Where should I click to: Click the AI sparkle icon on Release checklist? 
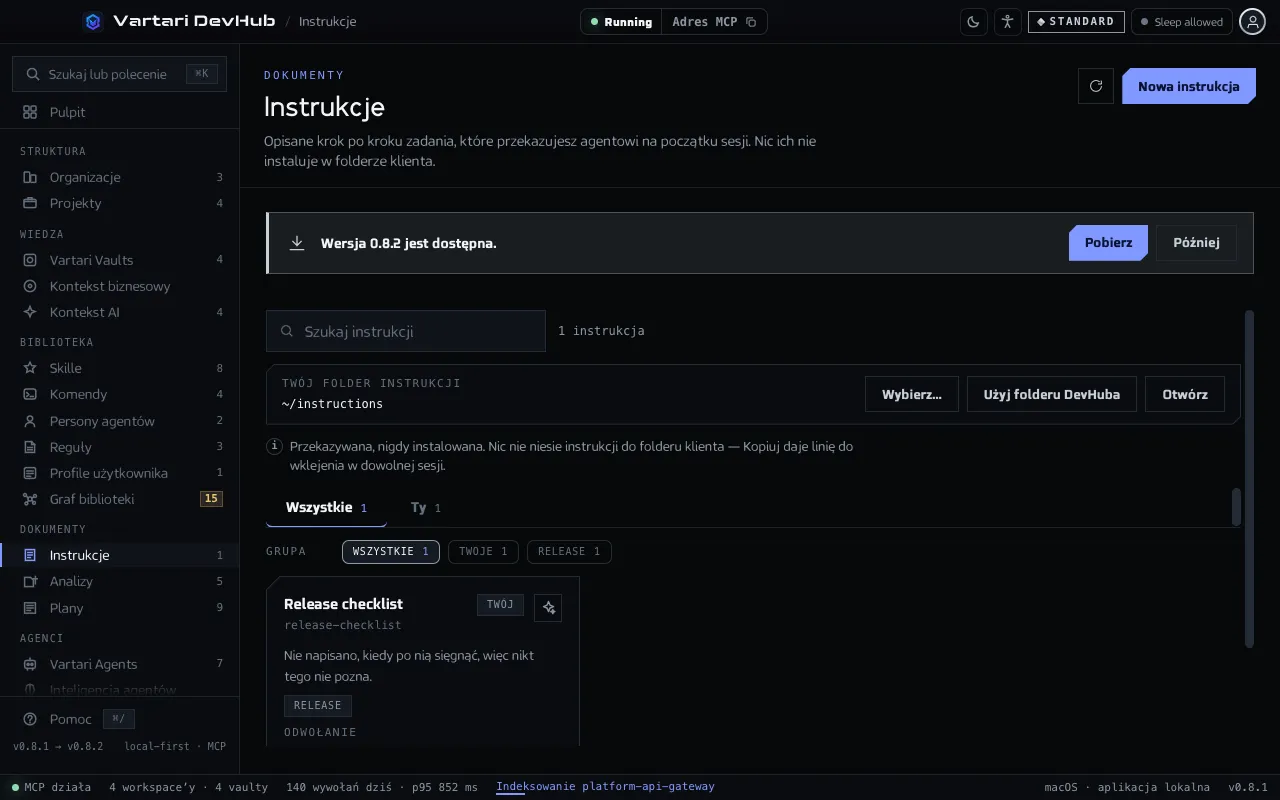548,608
